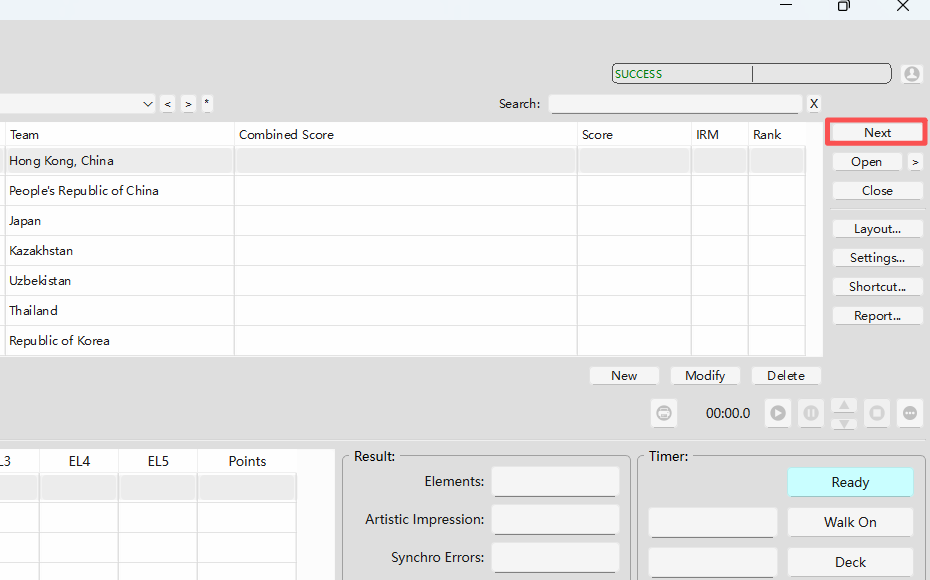The image size is (930, 580).
Task: Click the Open button
Action: (867, 162)
